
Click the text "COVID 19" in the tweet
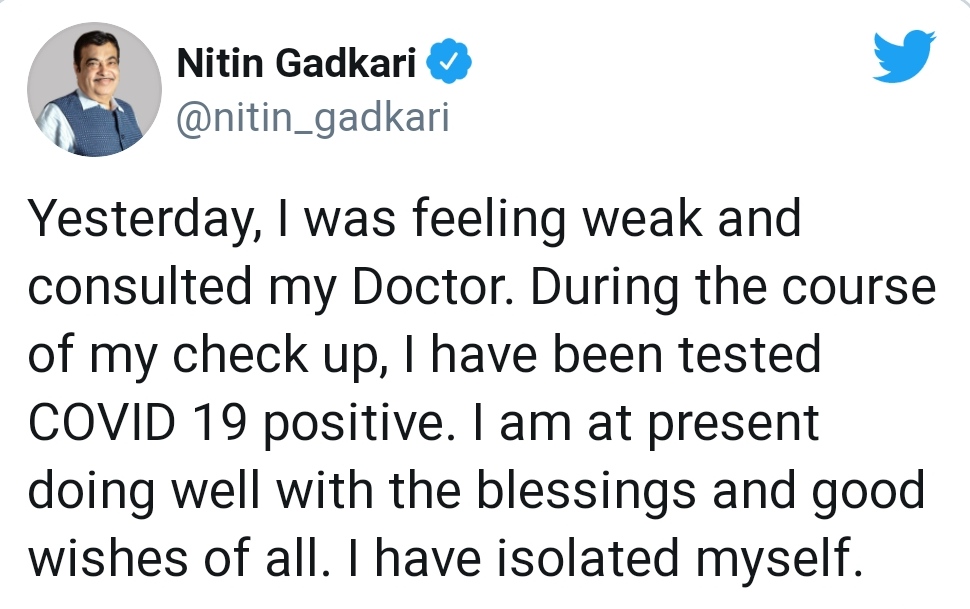coord(133,424)
